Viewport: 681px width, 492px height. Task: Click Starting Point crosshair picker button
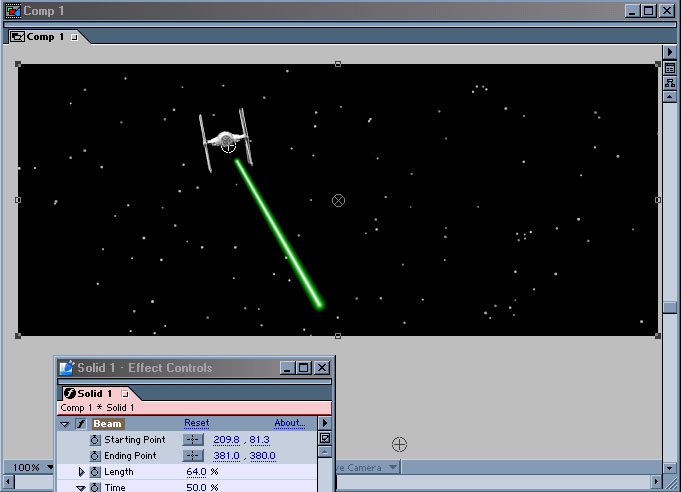click(x=193, y=440)
